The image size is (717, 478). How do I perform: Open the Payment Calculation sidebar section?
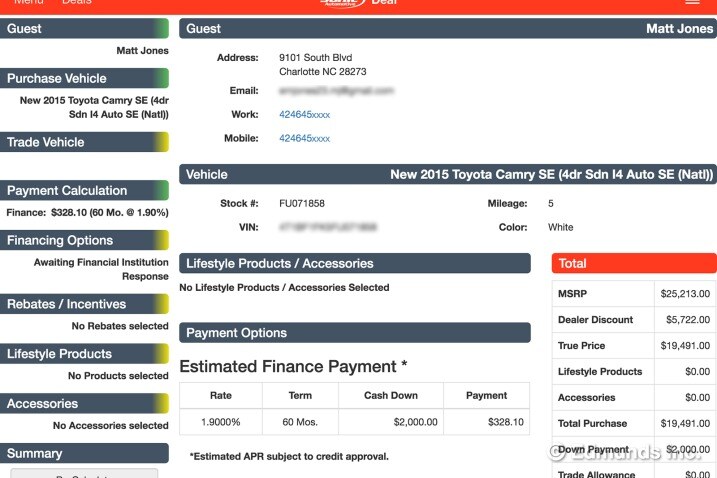point(84,190)
